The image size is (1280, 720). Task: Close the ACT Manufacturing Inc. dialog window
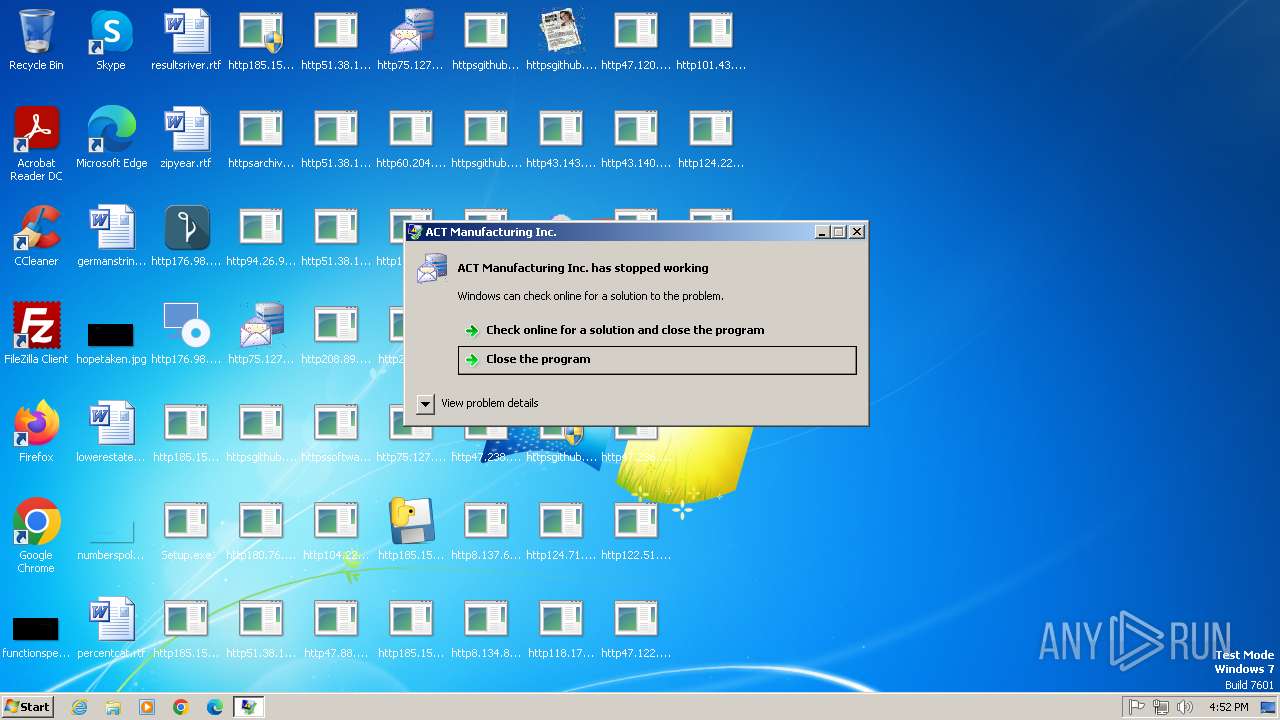point(857,232)
